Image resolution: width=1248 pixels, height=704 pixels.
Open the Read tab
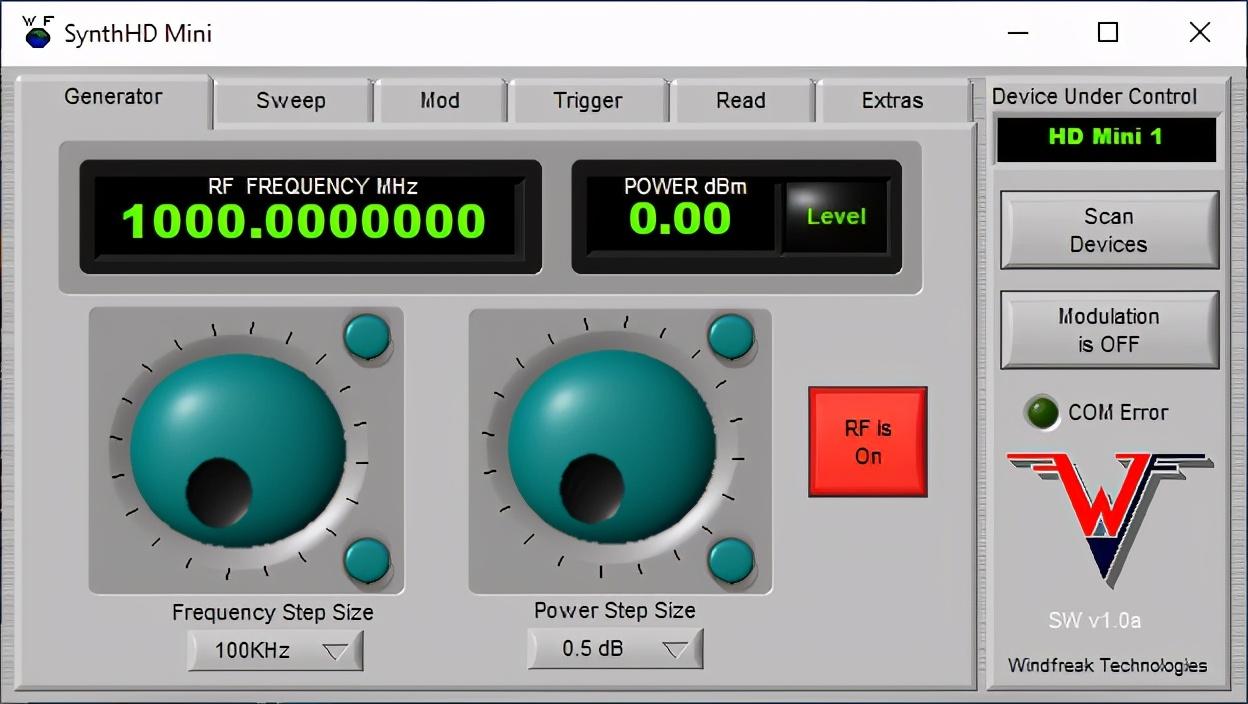point(741,101)
